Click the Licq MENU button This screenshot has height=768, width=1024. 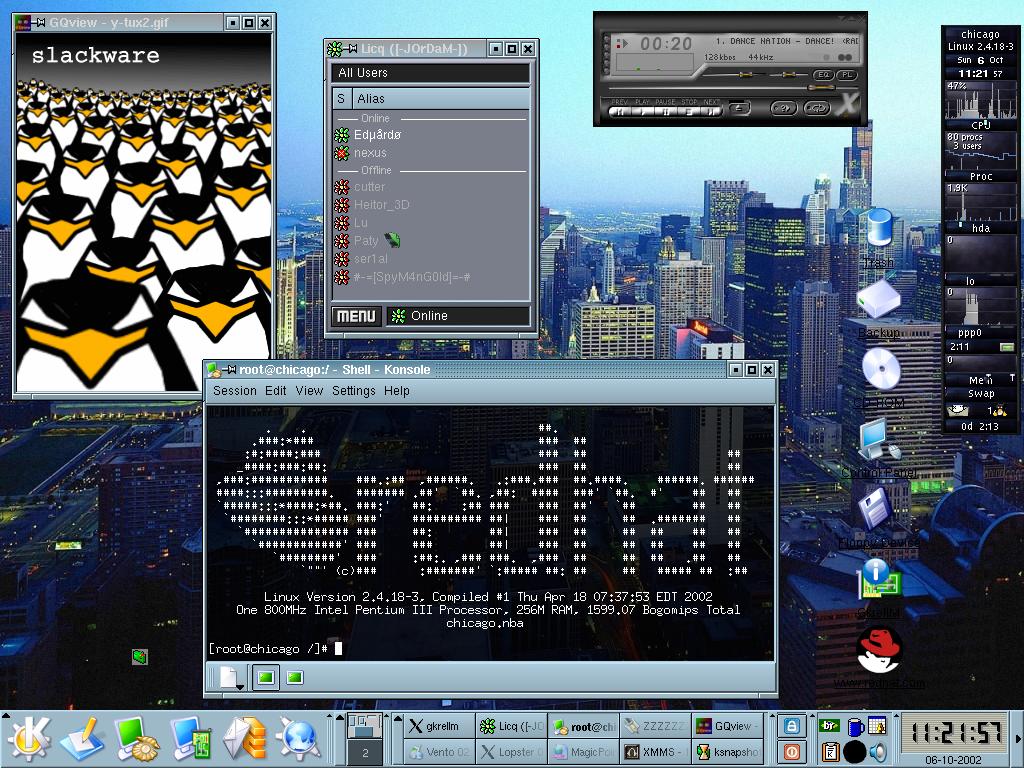tap(356, 316)
